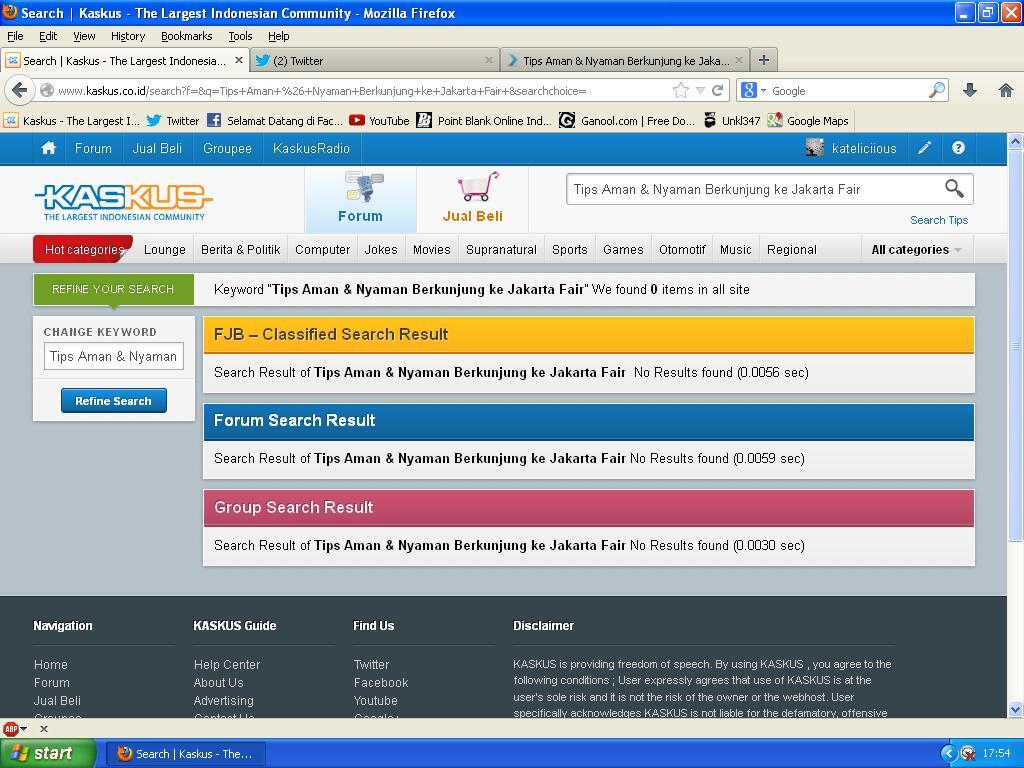1024x768 pixels.
Task: Open the Facebook bookmark
Action: tap(275, 121)
